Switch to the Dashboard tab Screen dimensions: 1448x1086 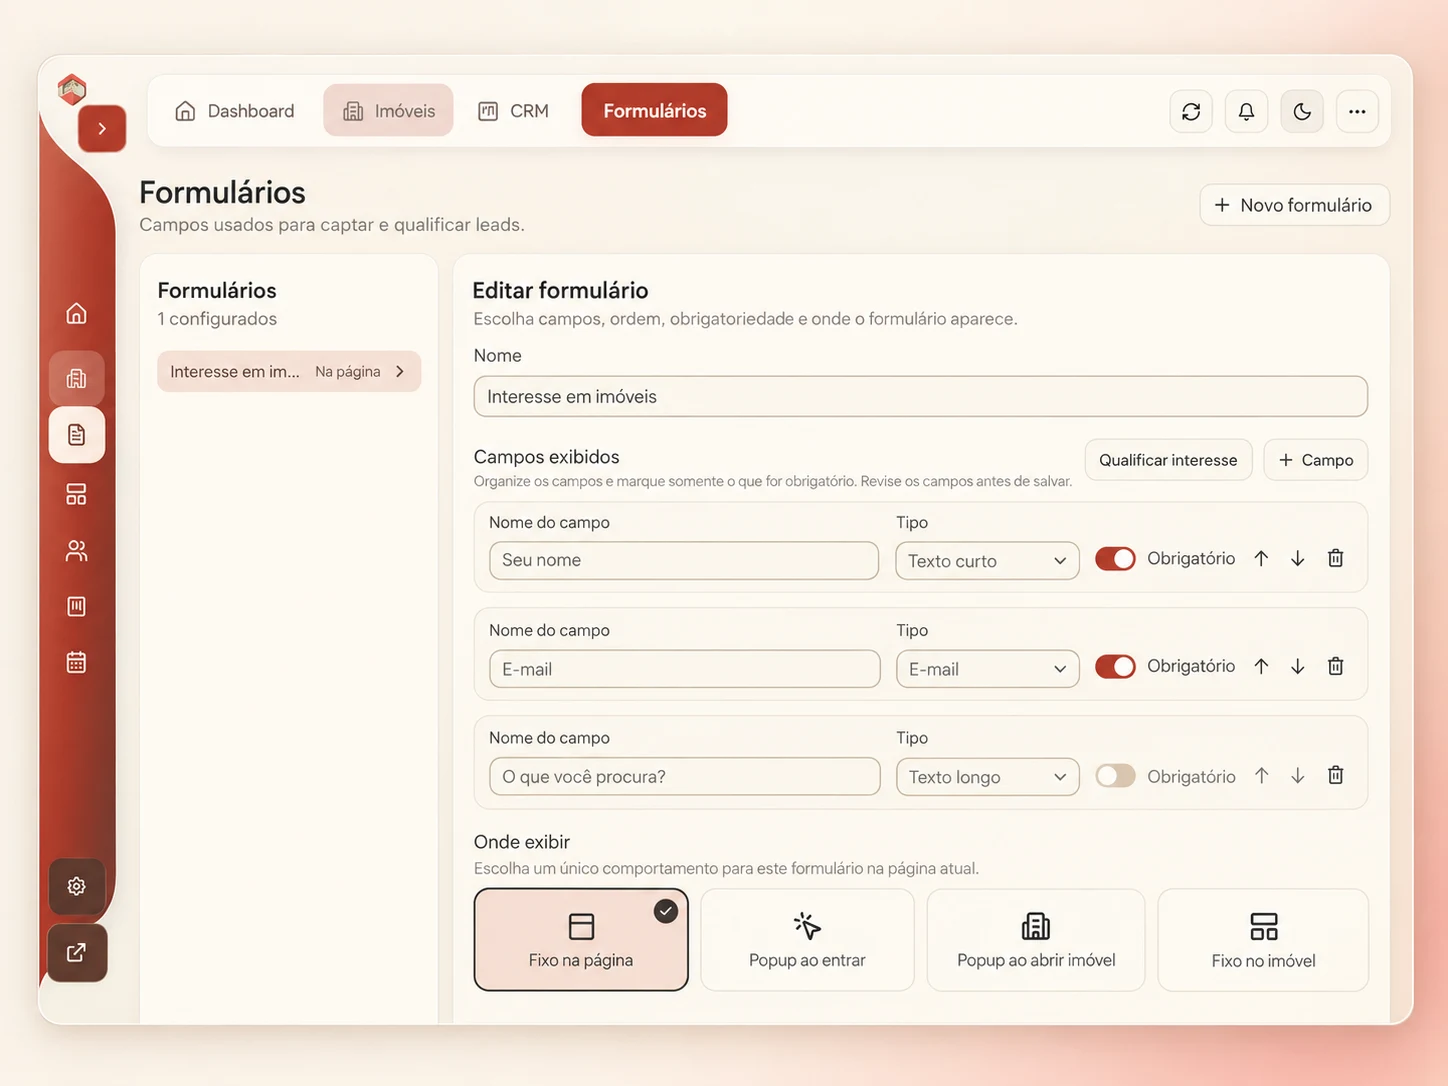(235, 111)
